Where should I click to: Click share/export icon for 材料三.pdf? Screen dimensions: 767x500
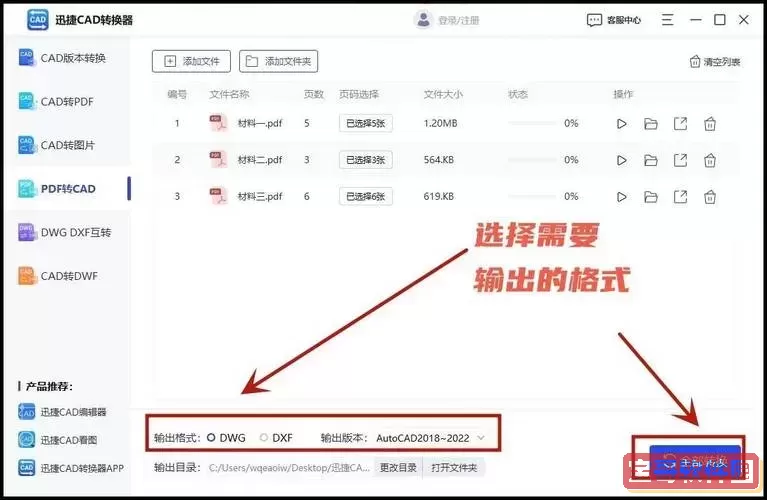[x=680, y=197]
